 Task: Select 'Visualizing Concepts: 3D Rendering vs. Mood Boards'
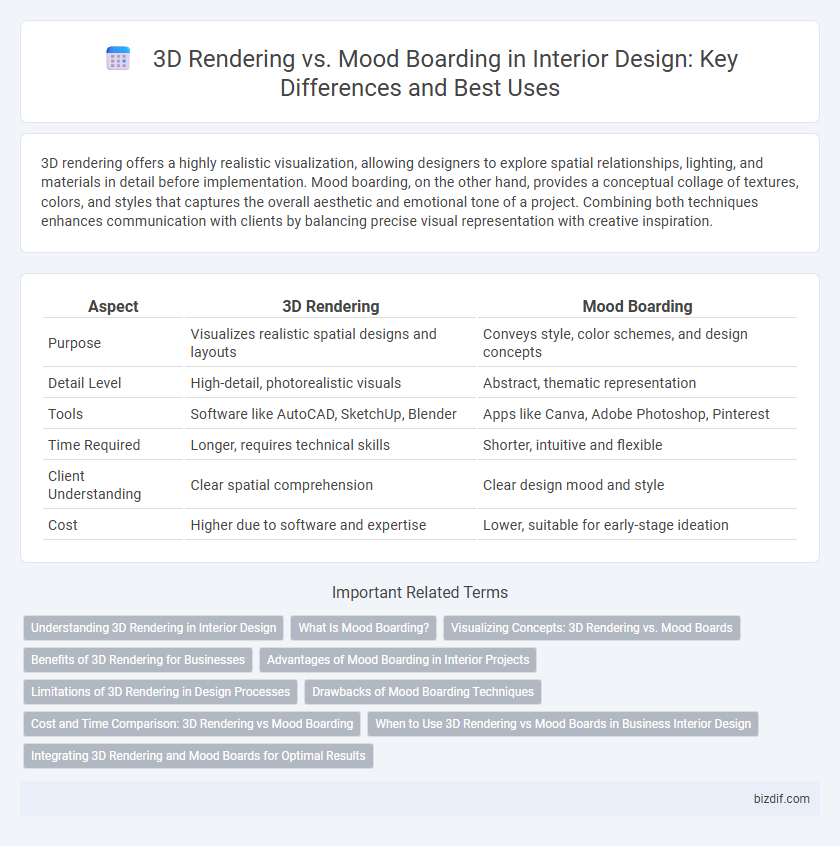[592, 628]
